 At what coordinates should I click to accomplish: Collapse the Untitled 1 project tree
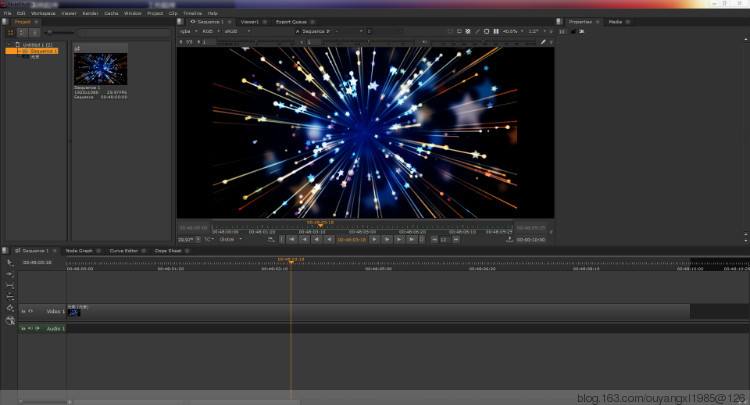(10, 45)
